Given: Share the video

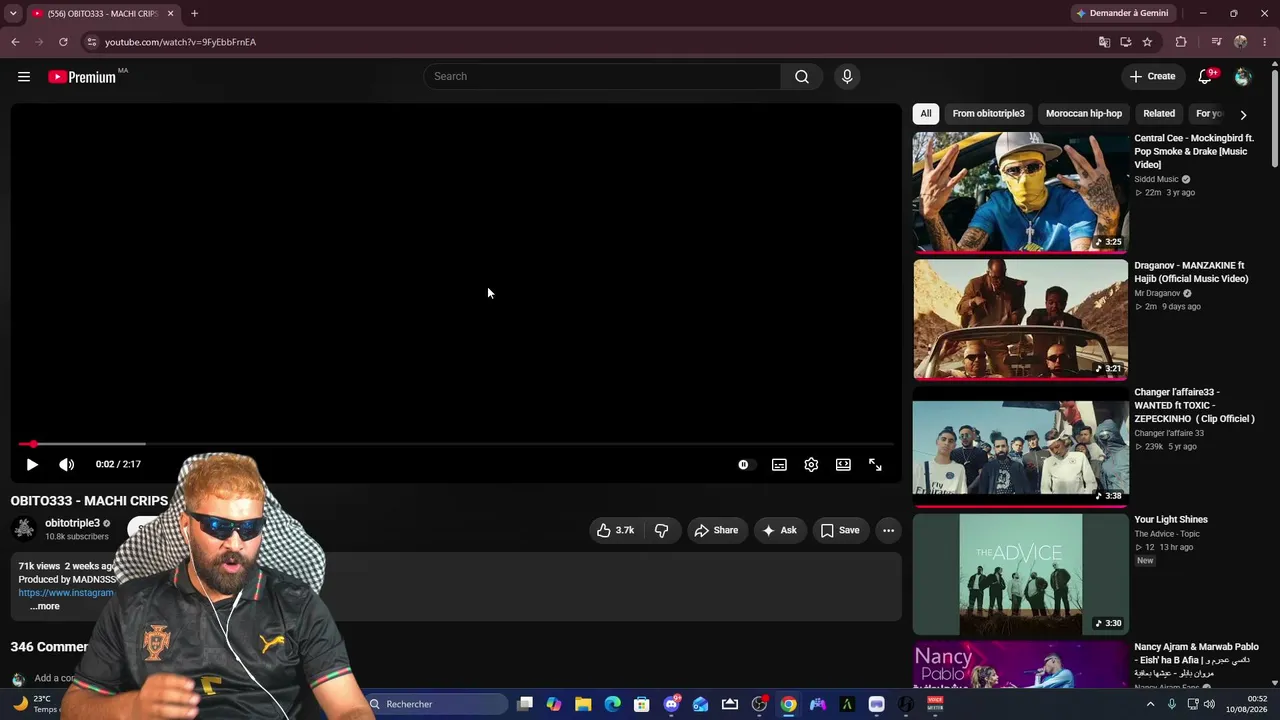Looking at the screenshot, I should [x=717, y=531].
